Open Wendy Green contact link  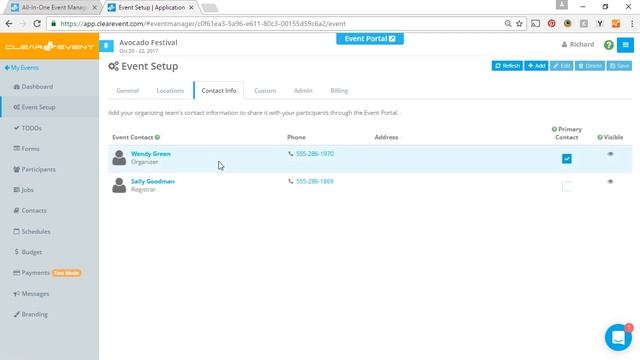tap(151, 154)
